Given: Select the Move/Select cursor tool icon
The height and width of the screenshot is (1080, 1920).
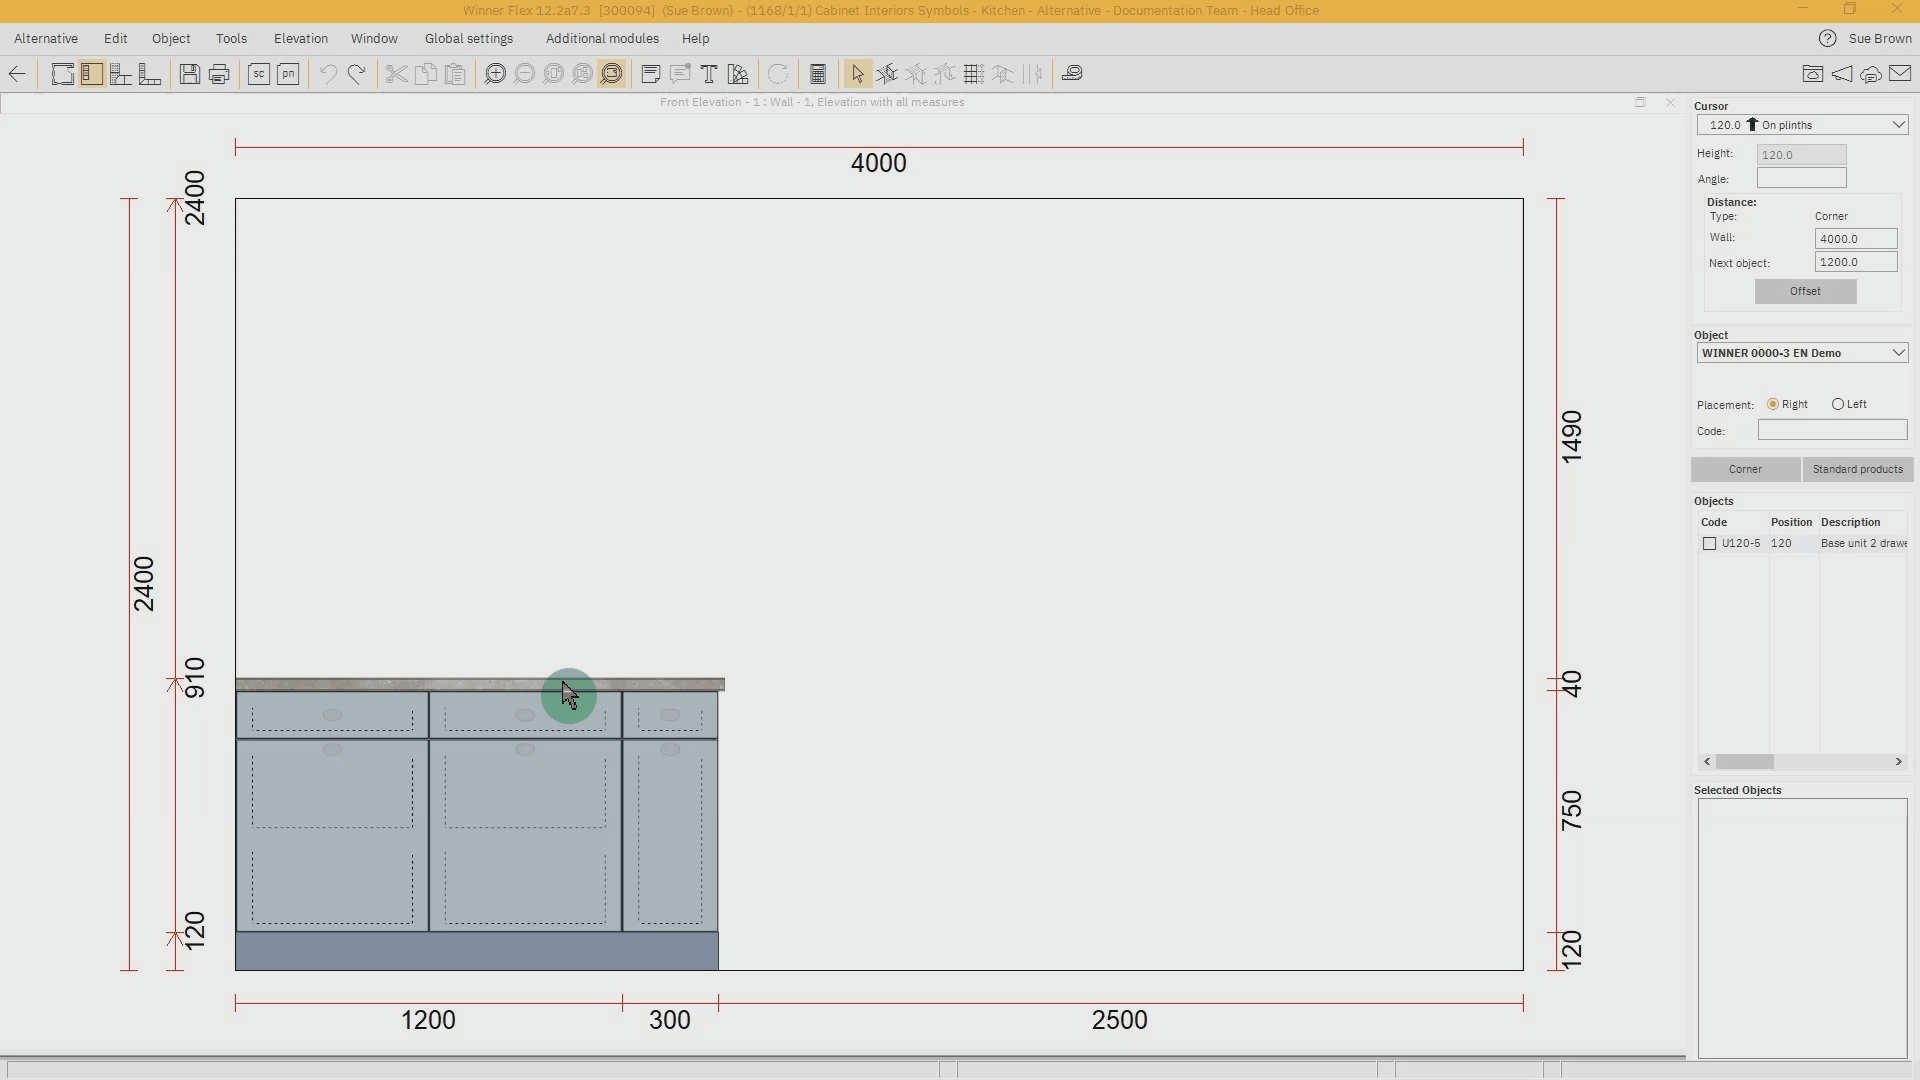Looking at the screenshot, I should click(x=858, y=74).
